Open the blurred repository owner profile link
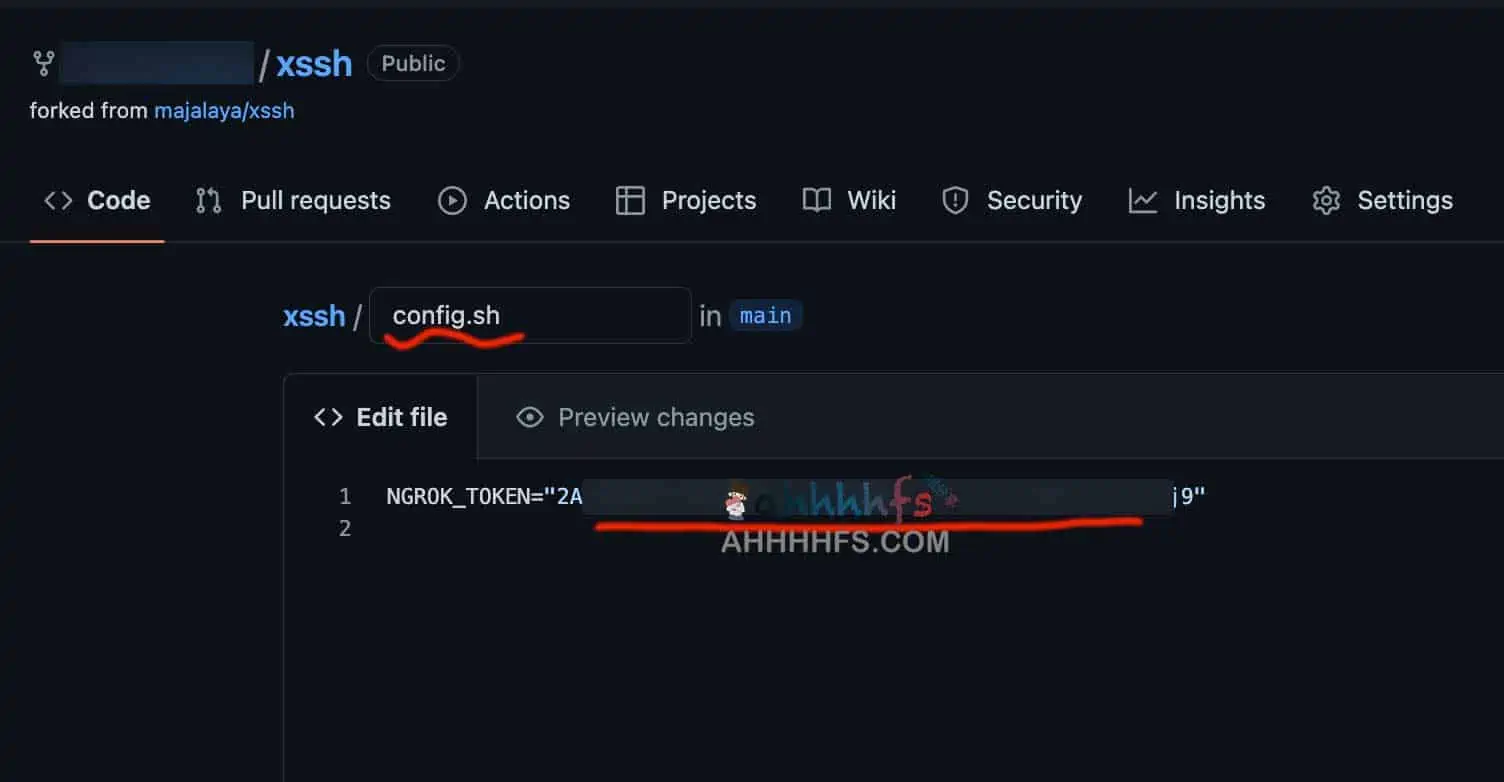Image resolution: width=1504 pixels, height=782 pixels. click(x=156, y=64)
